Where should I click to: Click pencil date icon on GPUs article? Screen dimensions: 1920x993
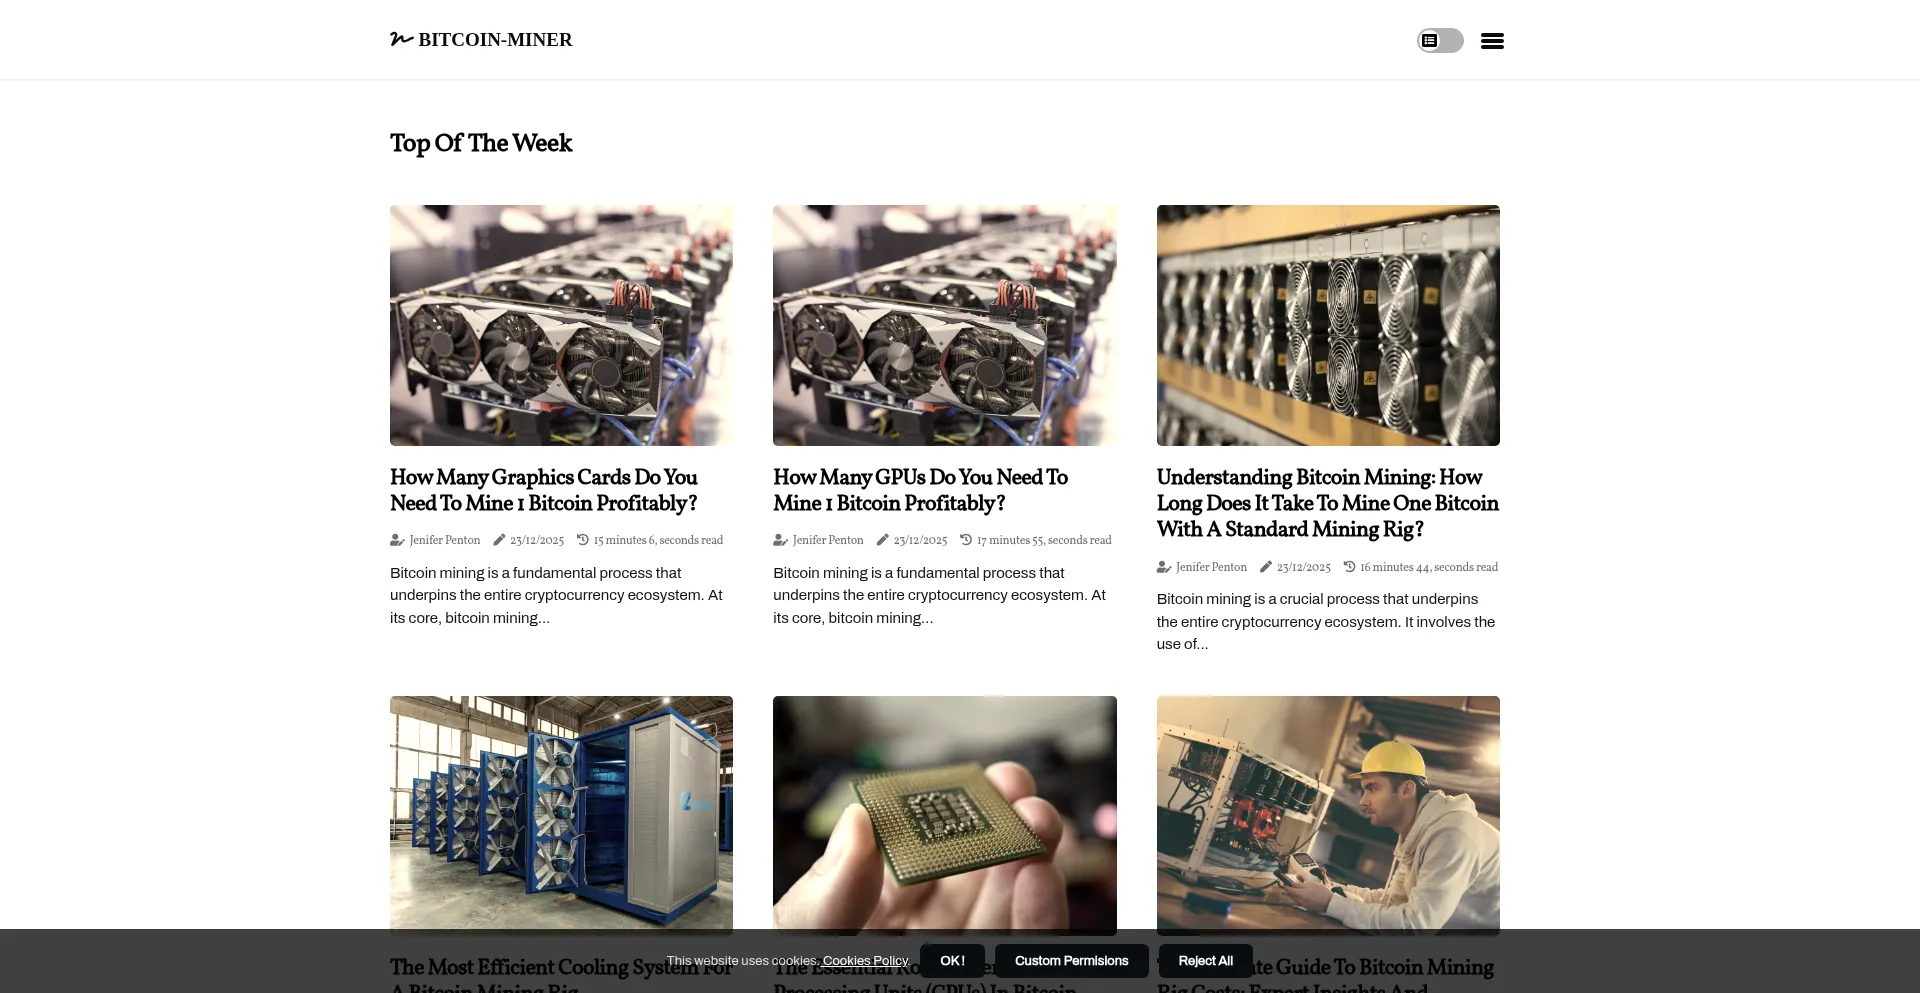tap(882, 540)
